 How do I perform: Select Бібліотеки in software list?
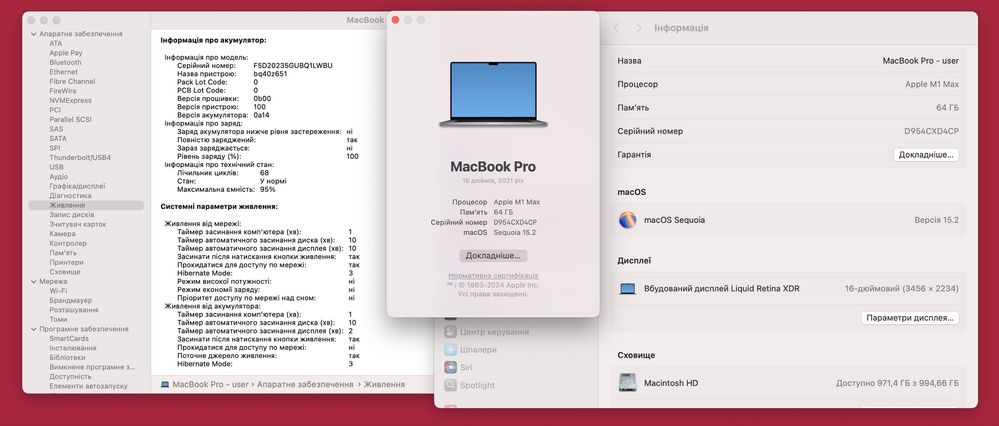point(68,357)
